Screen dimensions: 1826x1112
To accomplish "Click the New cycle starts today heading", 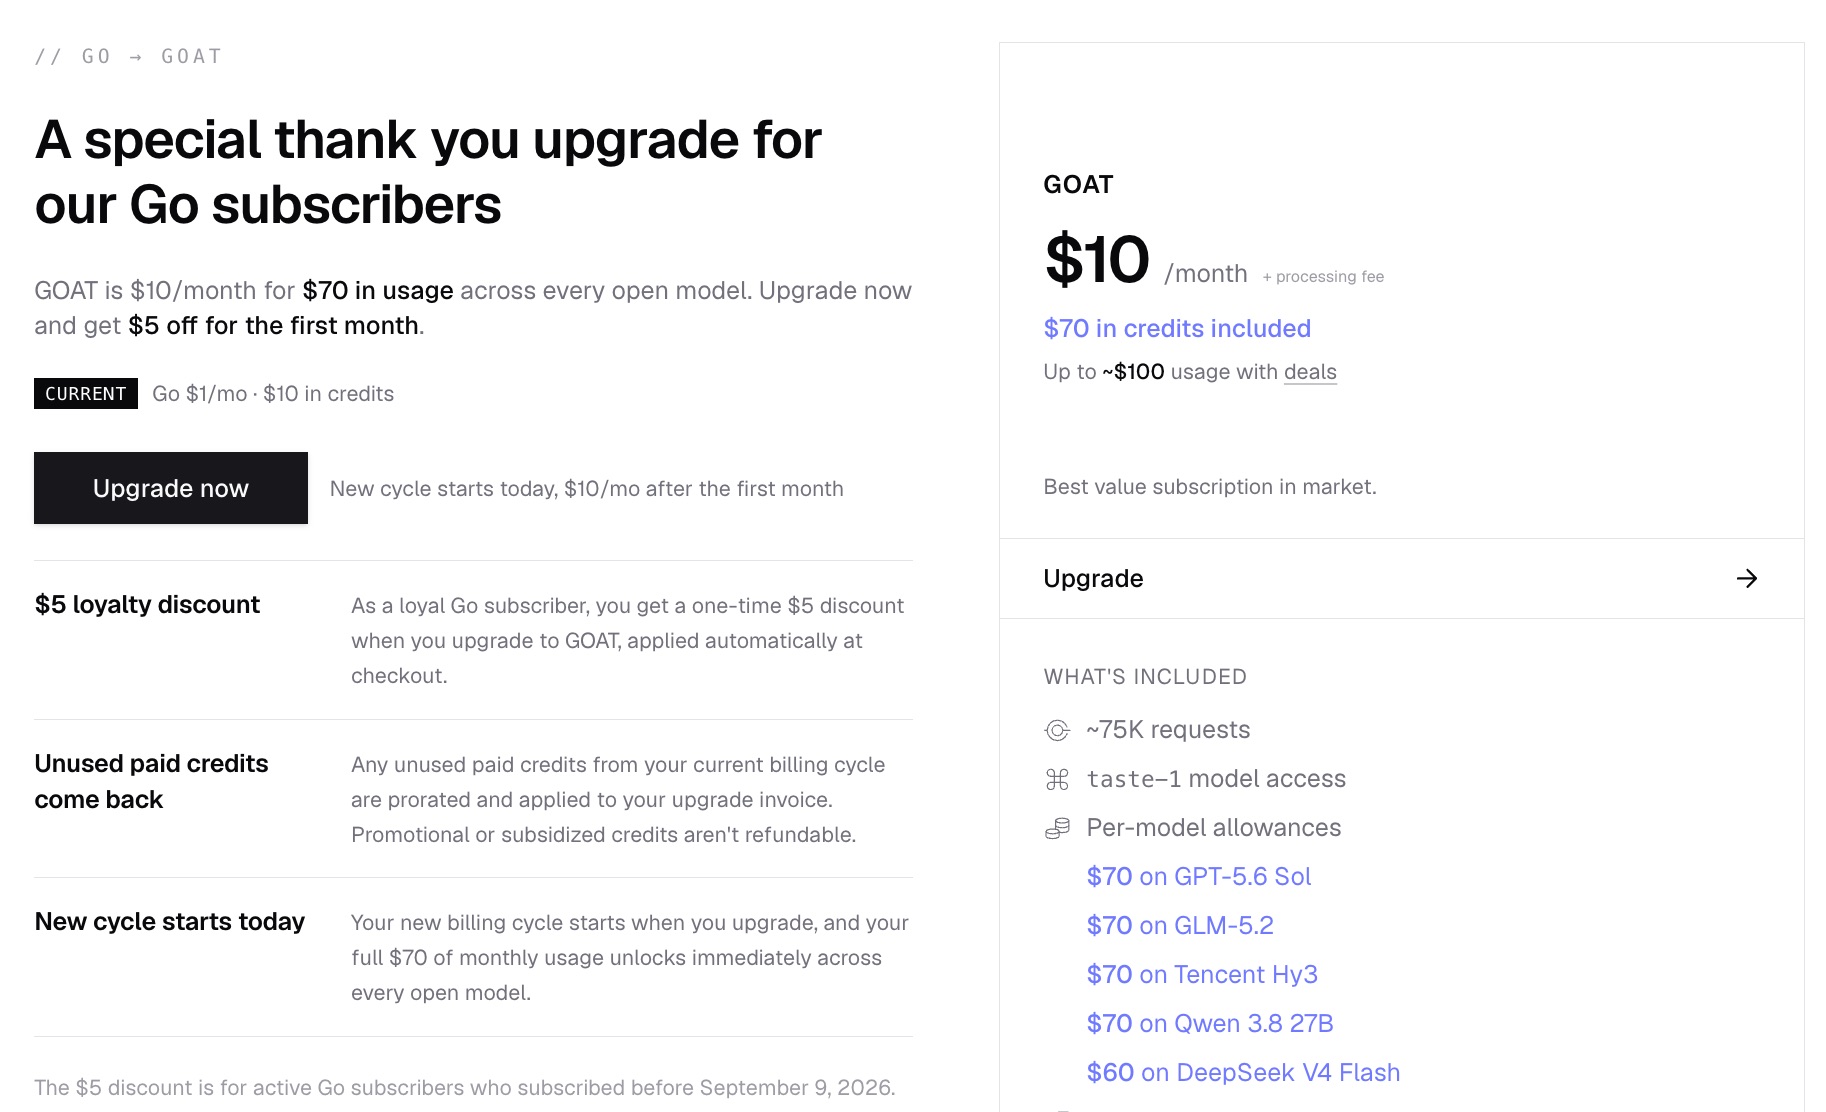I will click(170, 922).
